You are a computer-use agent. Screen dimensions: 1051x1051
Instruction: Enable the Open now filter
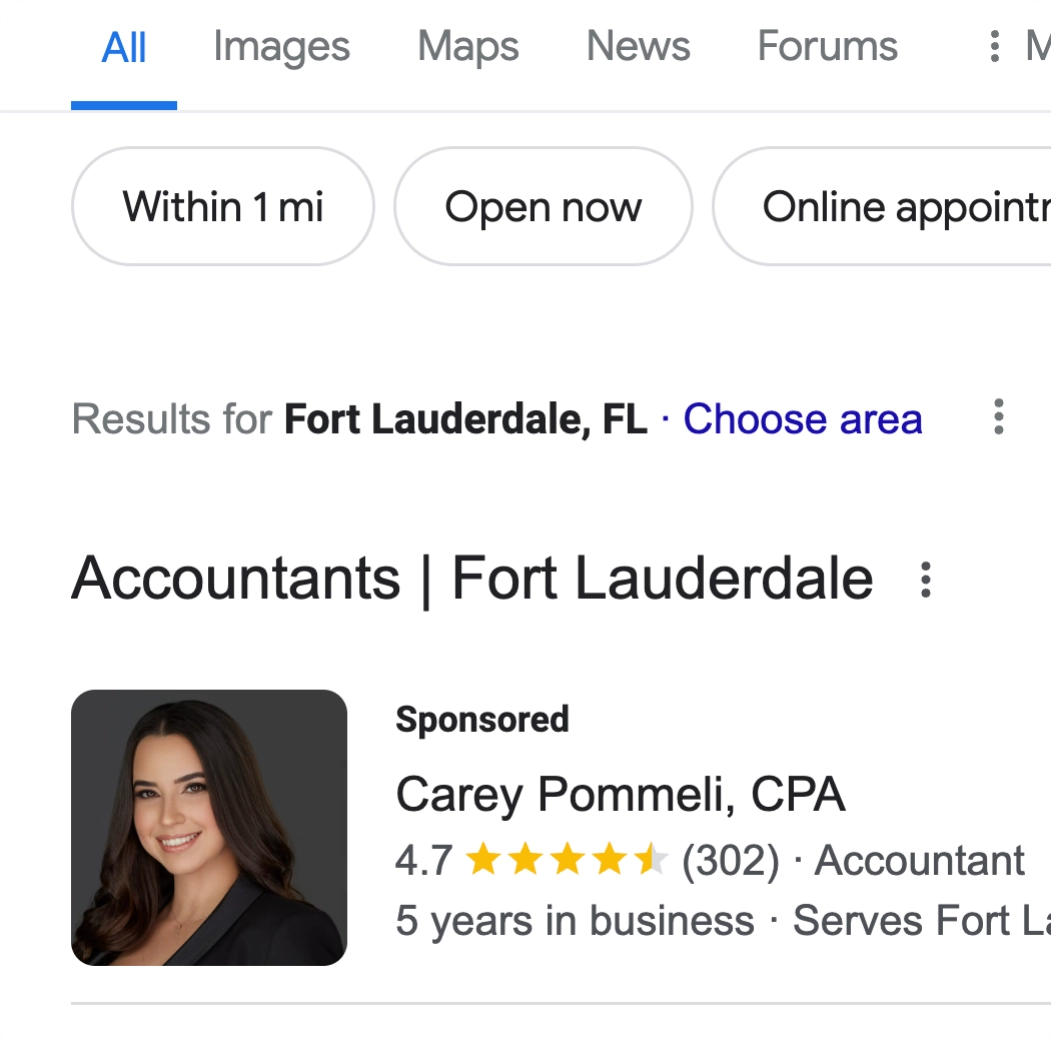(543, 207)
